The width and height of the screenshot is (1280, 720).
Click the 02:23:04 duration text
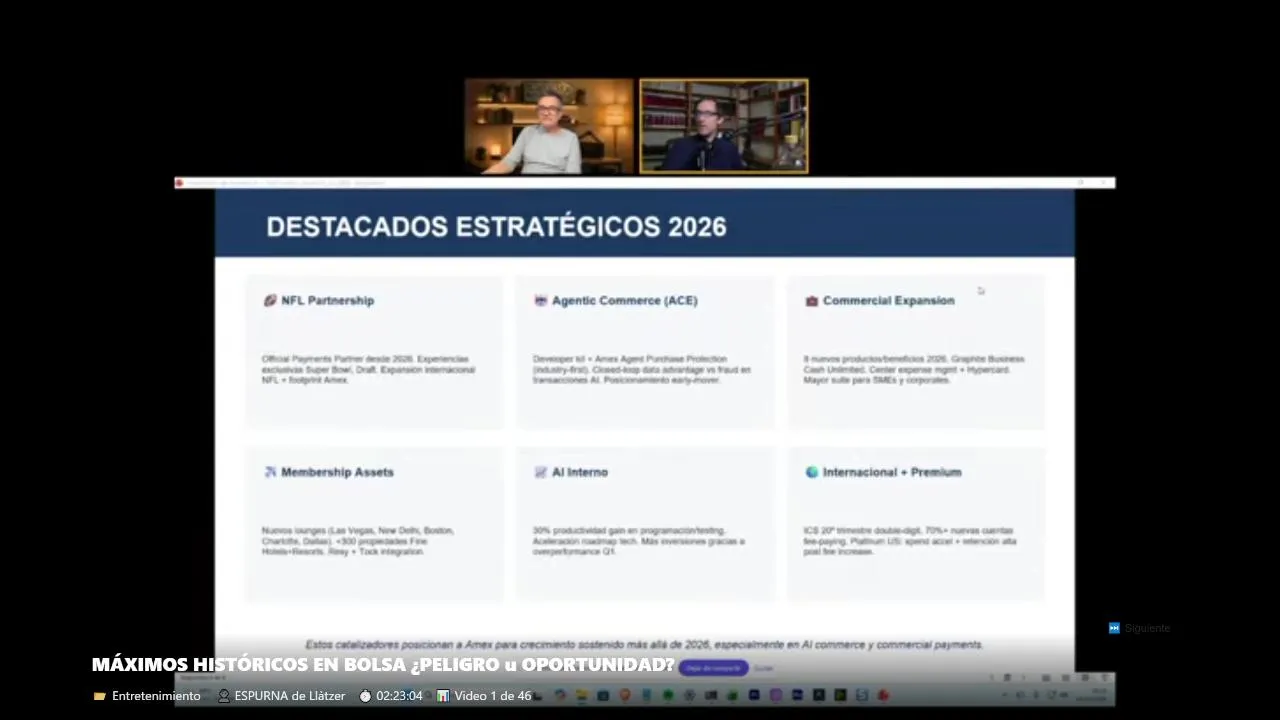coord(399,696)
